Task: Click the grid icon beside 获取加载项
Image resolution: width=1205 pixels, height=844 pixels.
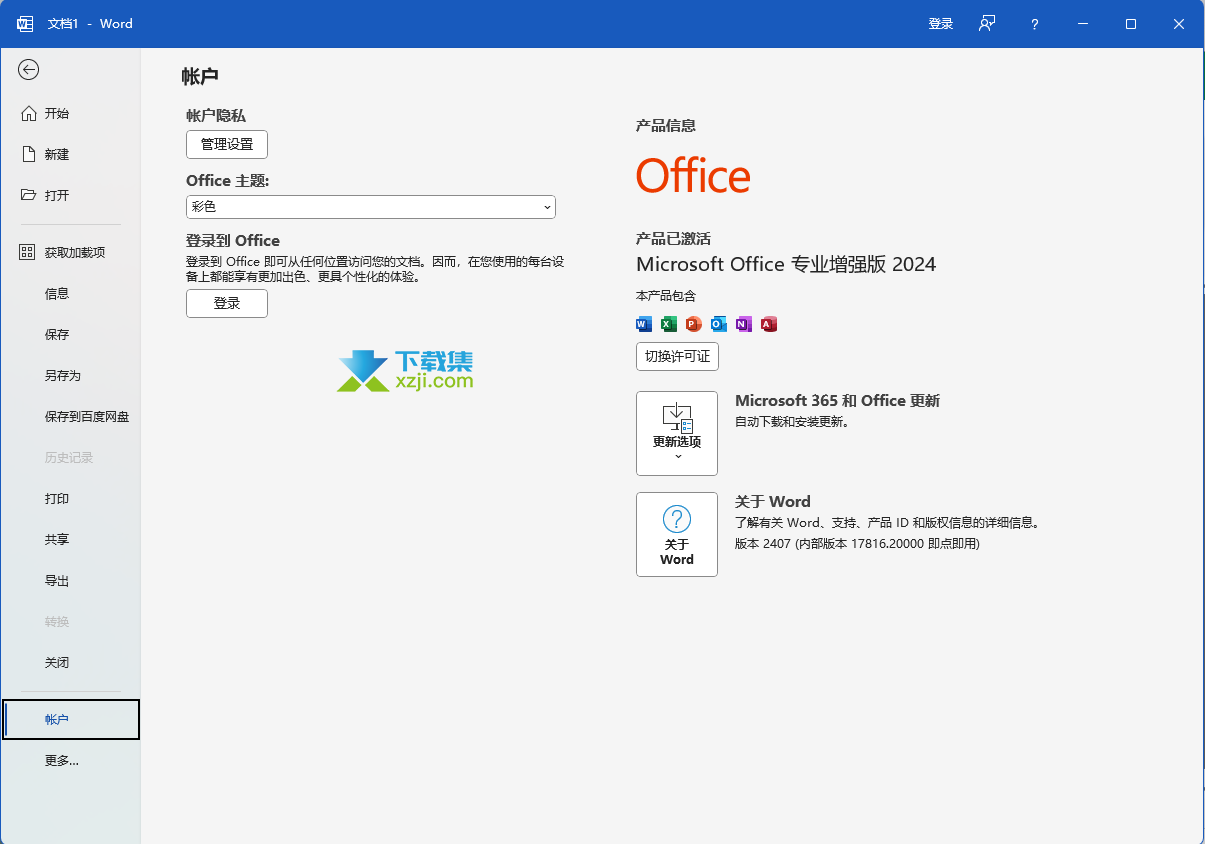Action: pyautogui.click(x=28, y=252)
